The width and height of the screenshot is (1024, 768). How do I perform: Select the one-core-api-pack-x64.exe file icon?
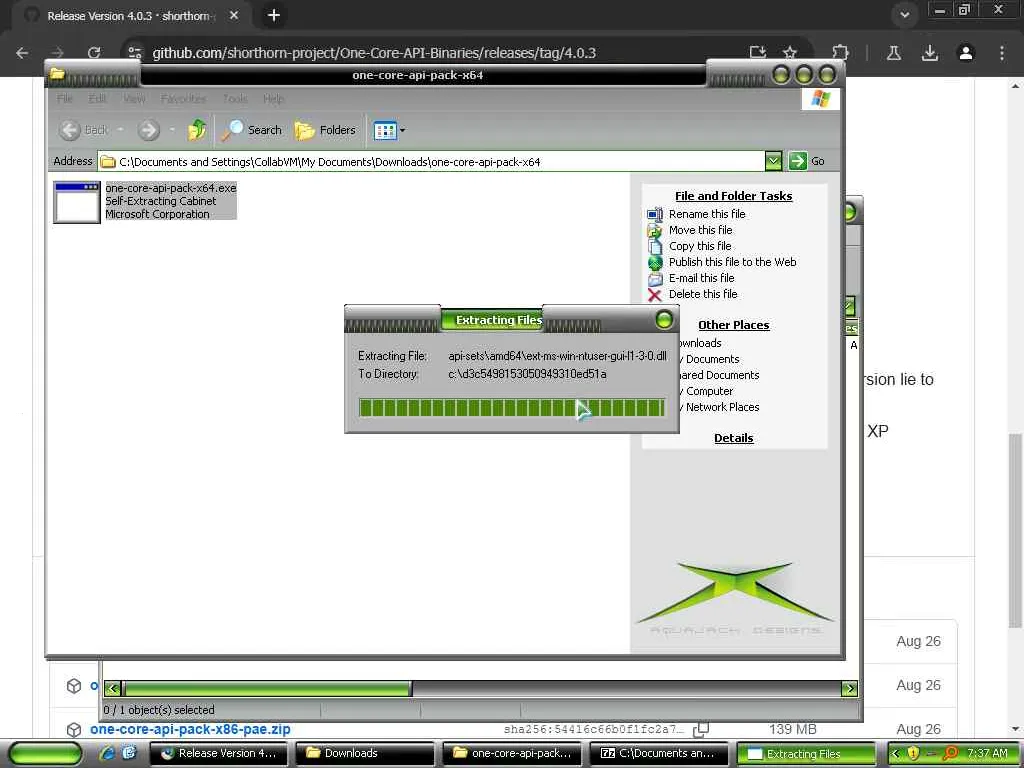click(76, 202)
